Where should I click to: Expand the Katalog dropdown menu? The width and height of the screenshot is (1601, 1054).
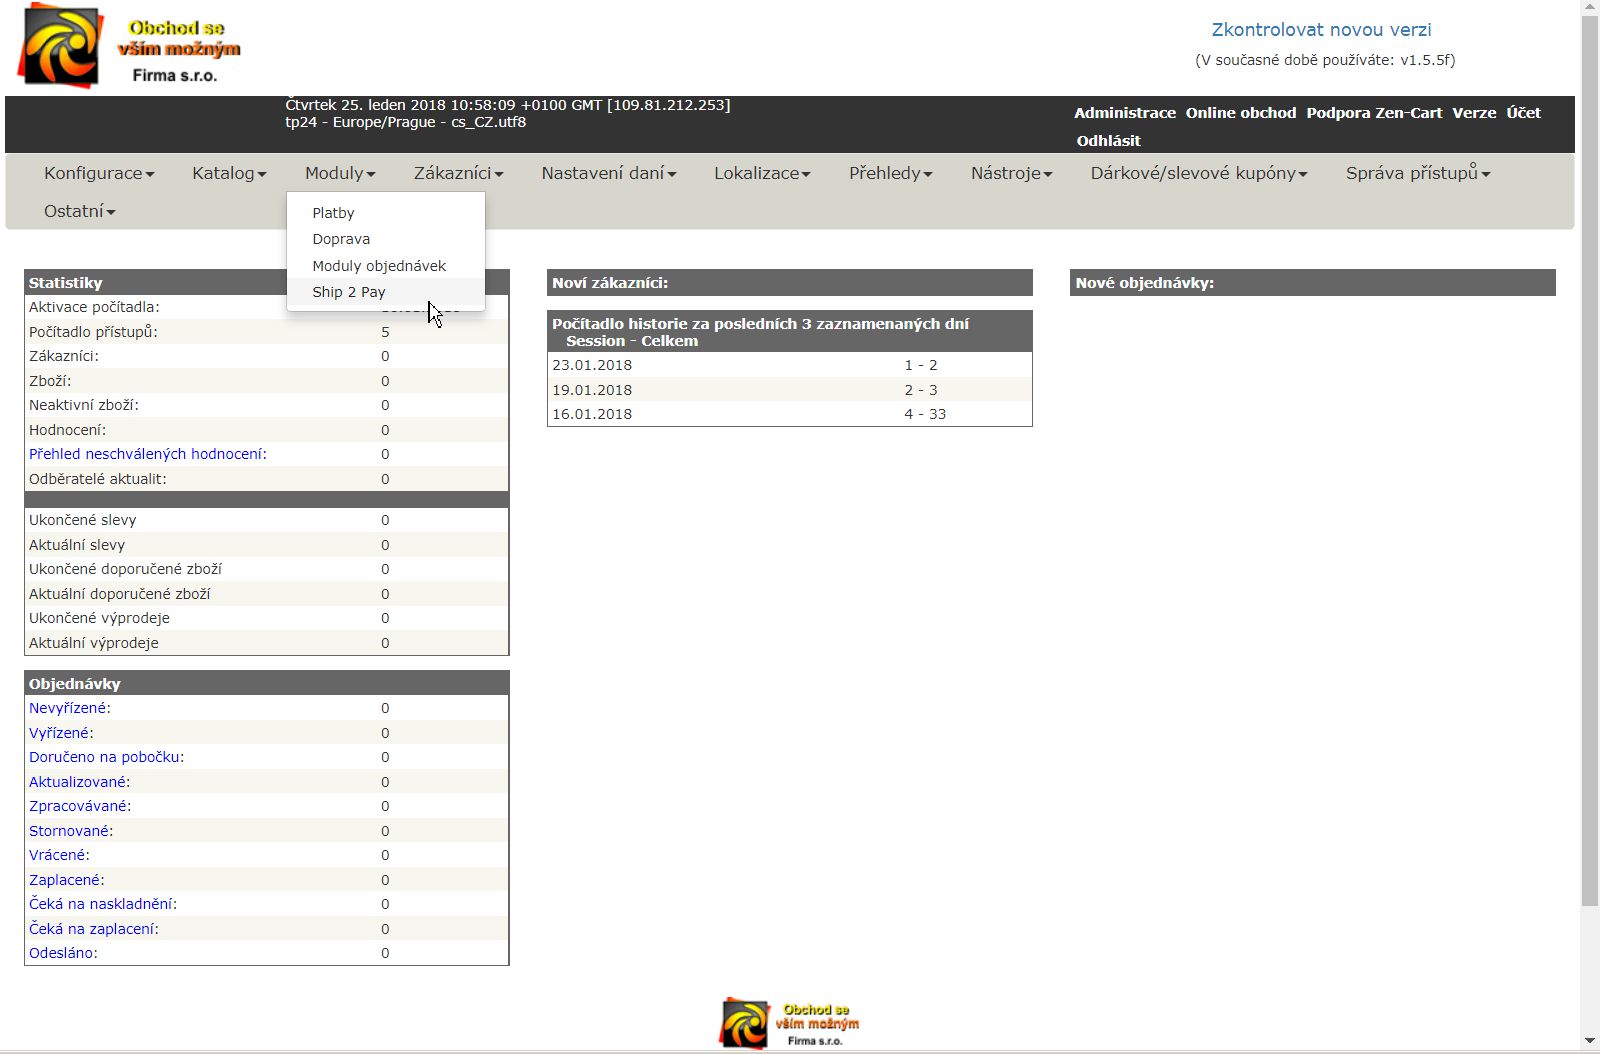coord(228,173)
